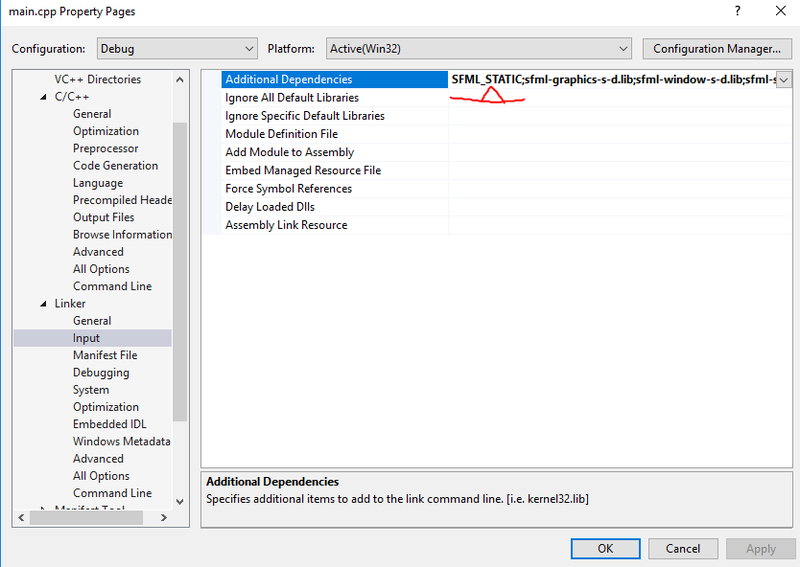The width and height of the screenshot is (800, 567).
Task: Select Embed Managed Resource File property
Action: 303,170
